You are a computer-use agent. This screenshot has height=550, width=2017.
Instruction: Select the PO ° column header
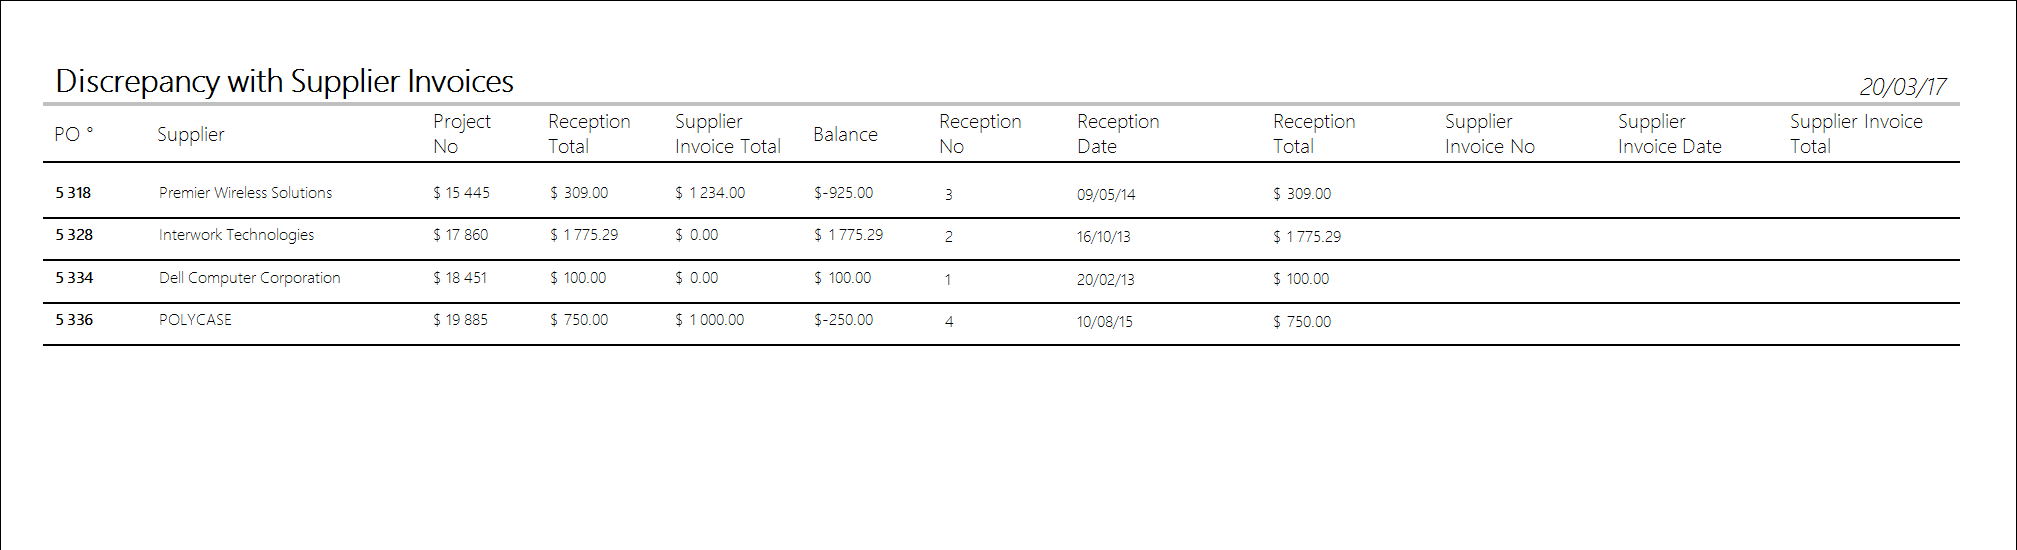tap(73, 134)
